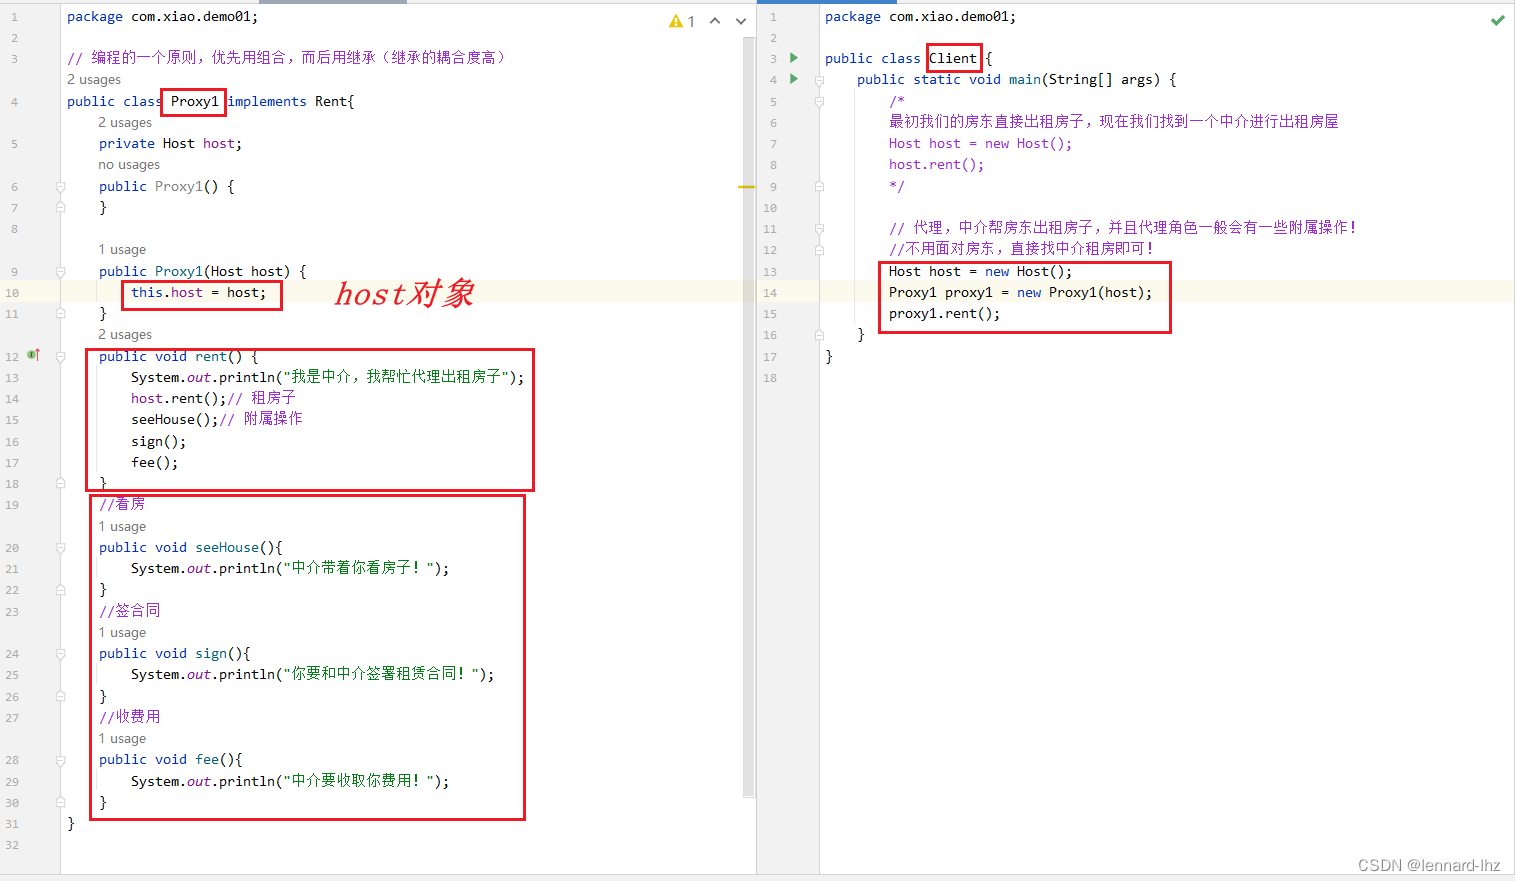
Task: Click the '//收费用' comment line
Action: (x=130, y=717)
